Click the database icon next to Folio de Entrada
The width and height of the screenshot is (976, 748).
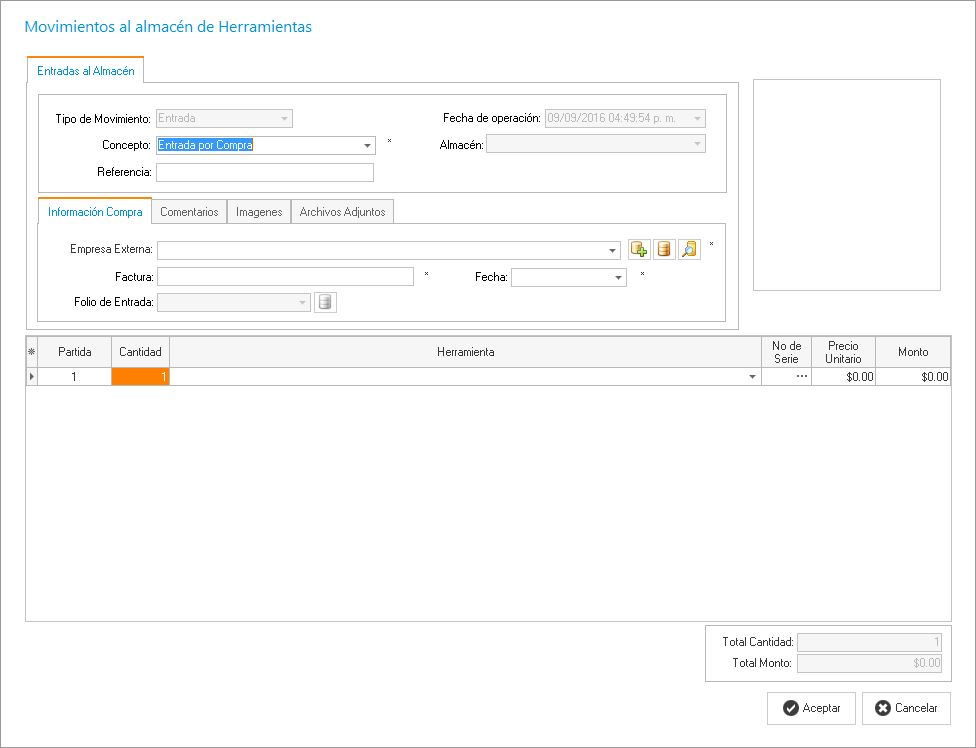click(x=325, y=303)
